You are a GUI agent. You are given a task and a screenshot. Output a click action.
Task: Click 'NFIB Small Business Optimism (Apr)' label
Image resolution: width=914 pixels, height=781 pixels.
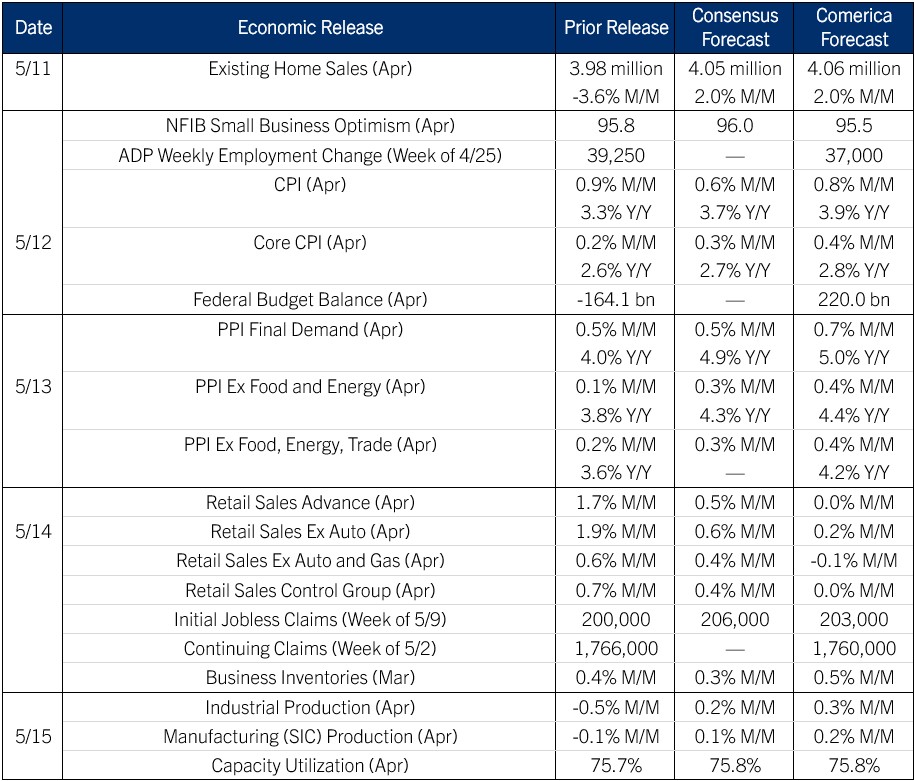pyautogui.click(x=310, y=125)
